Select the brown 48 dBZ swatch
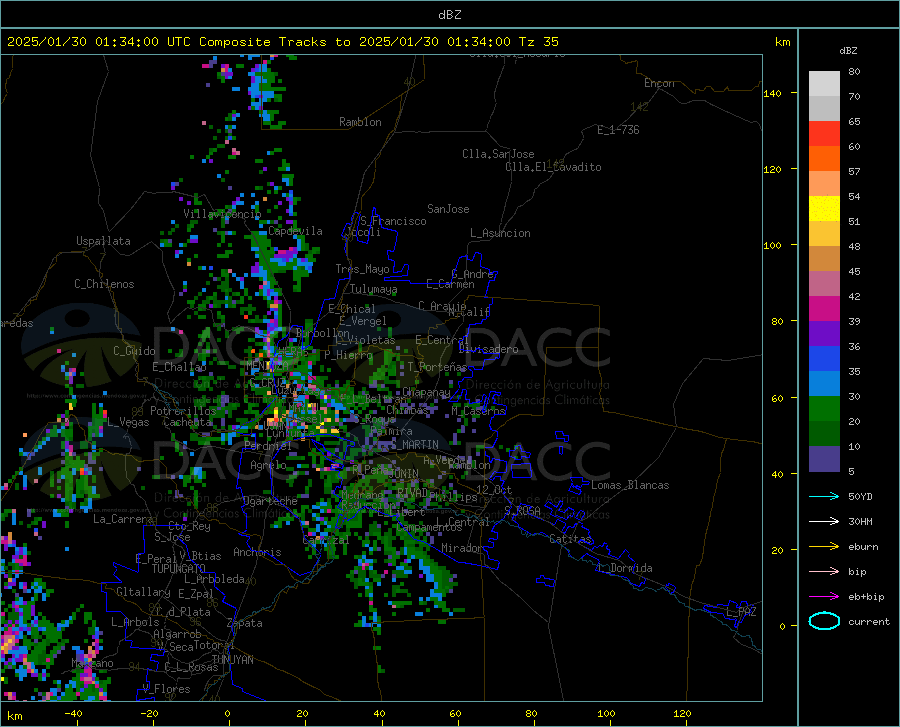This screenshot has width=900, height=727. pyautogui.click(x=824, y=259)
